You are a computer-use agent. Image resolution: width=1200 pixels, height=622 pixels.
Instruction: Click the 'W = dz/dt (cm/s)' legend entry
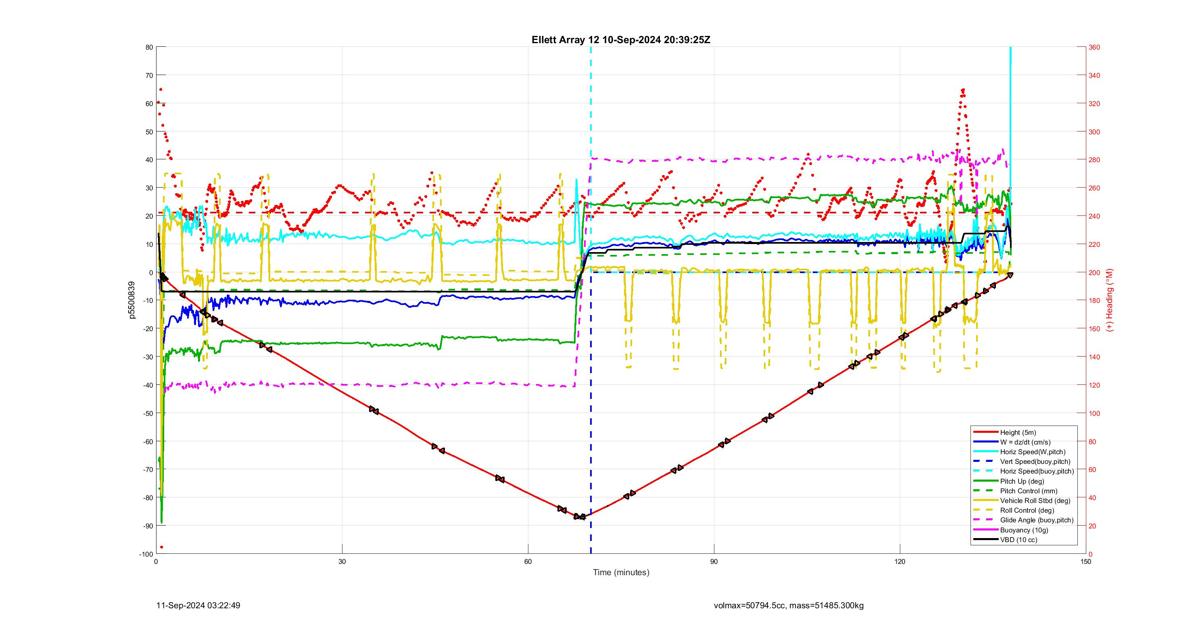(1025, 442)
